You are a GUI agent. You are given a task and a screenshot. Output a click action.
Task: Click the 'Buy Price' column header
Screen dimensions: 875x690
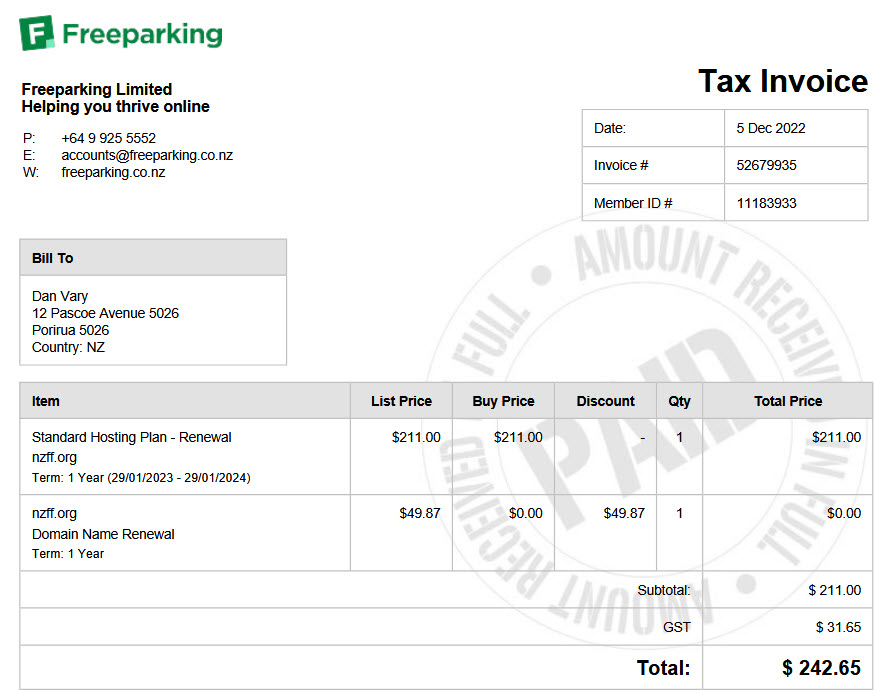[x=503, y=401]
